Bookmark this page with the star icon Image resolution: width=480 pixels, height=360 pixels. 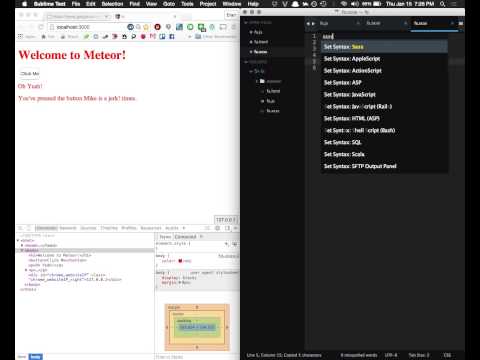point(146,27)
